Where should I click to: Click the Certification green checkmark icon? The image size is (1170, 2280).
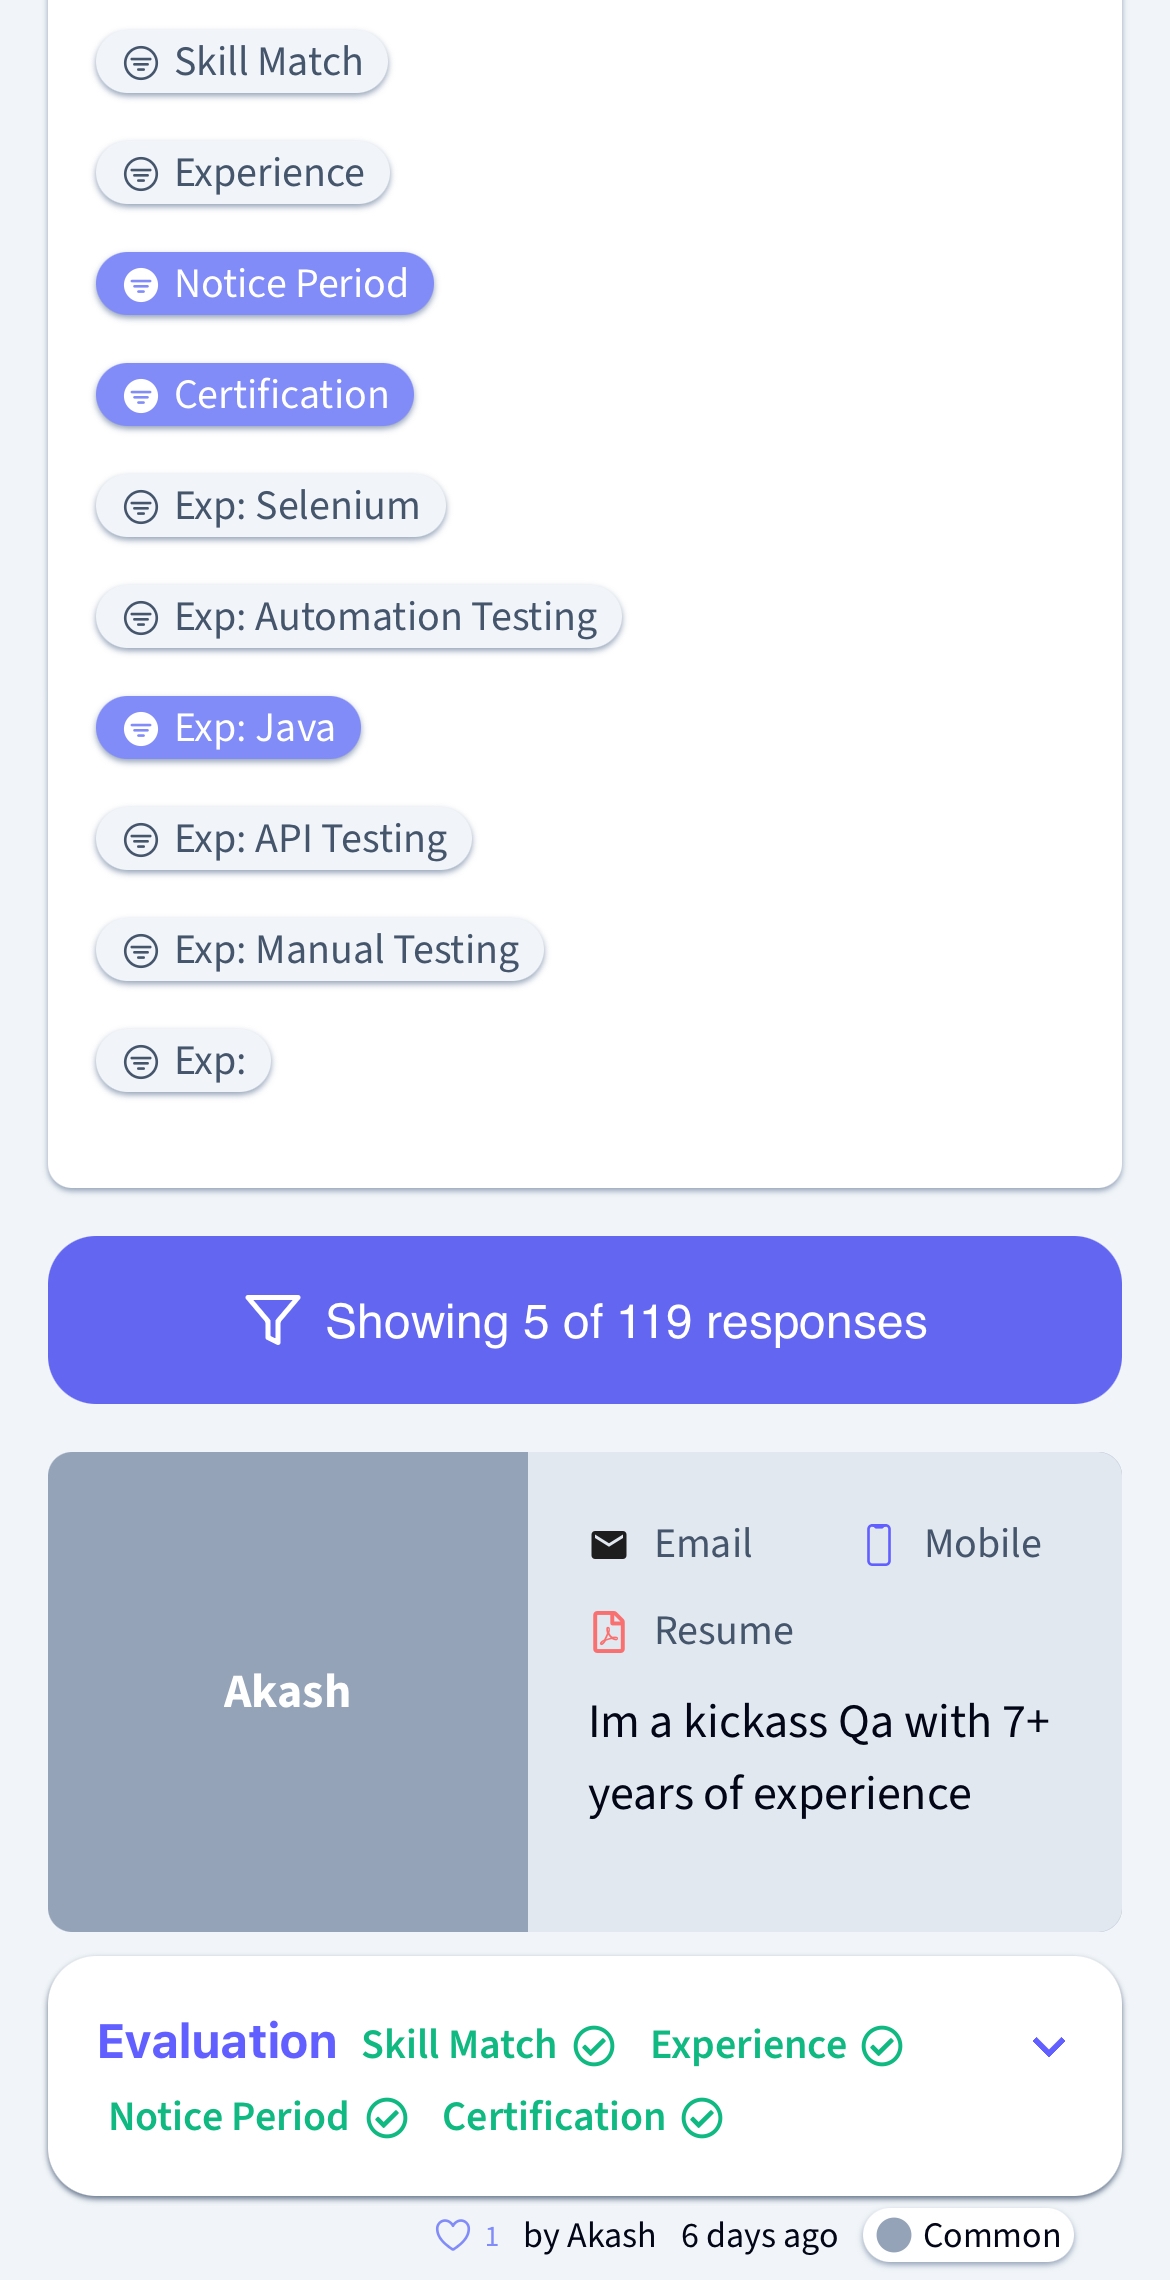(702, 2118)
